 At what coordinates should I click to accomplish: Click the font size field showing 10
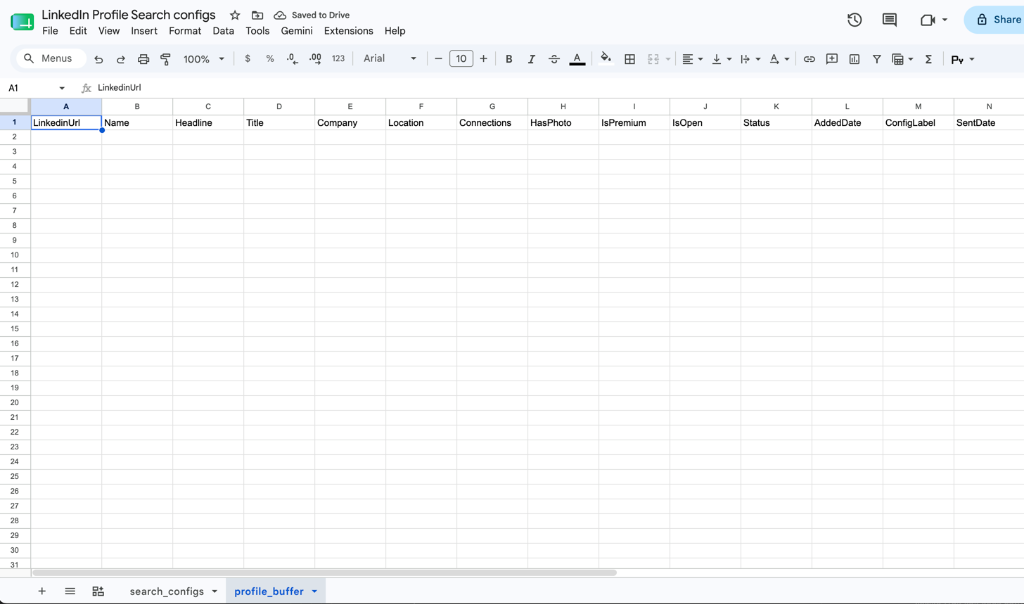pyautogui.click(x=461, y=59)
